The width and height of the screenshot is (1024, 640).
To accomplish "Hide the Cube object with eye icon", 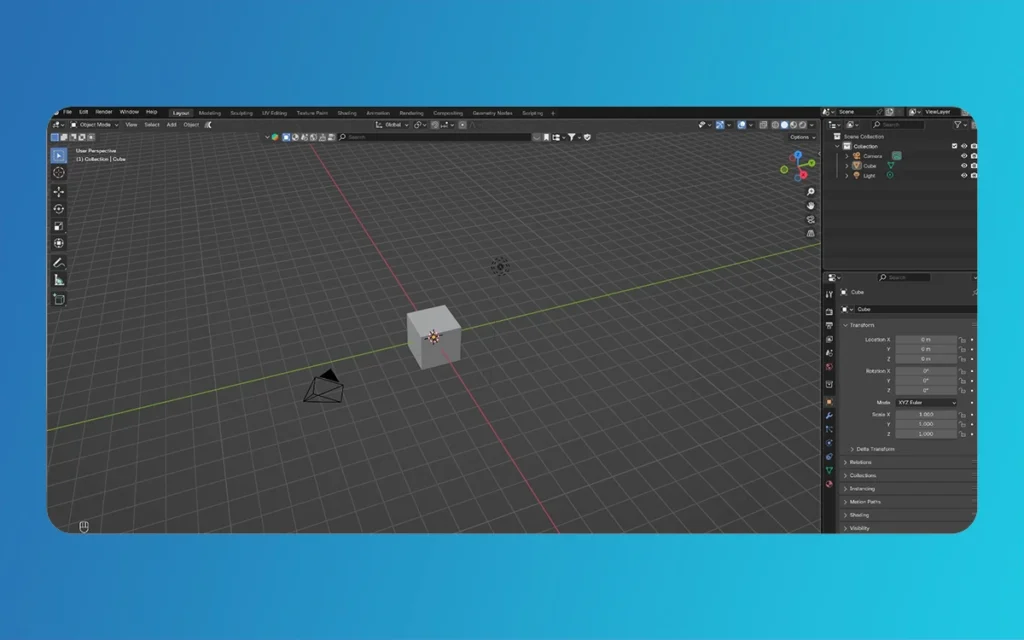I will [964, 166].
